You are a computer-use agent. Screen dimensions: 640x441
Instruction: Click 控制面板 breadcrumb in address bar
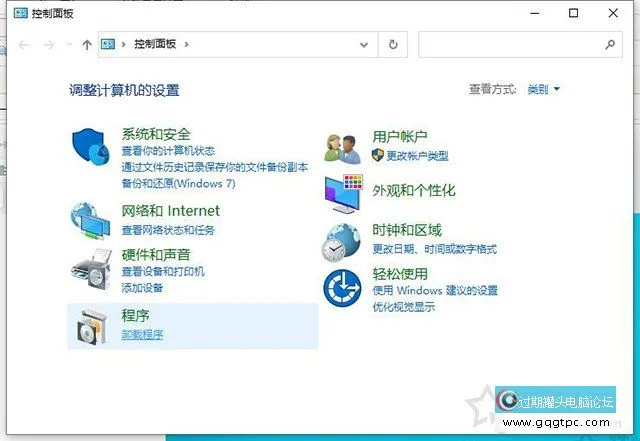point(155,44)
